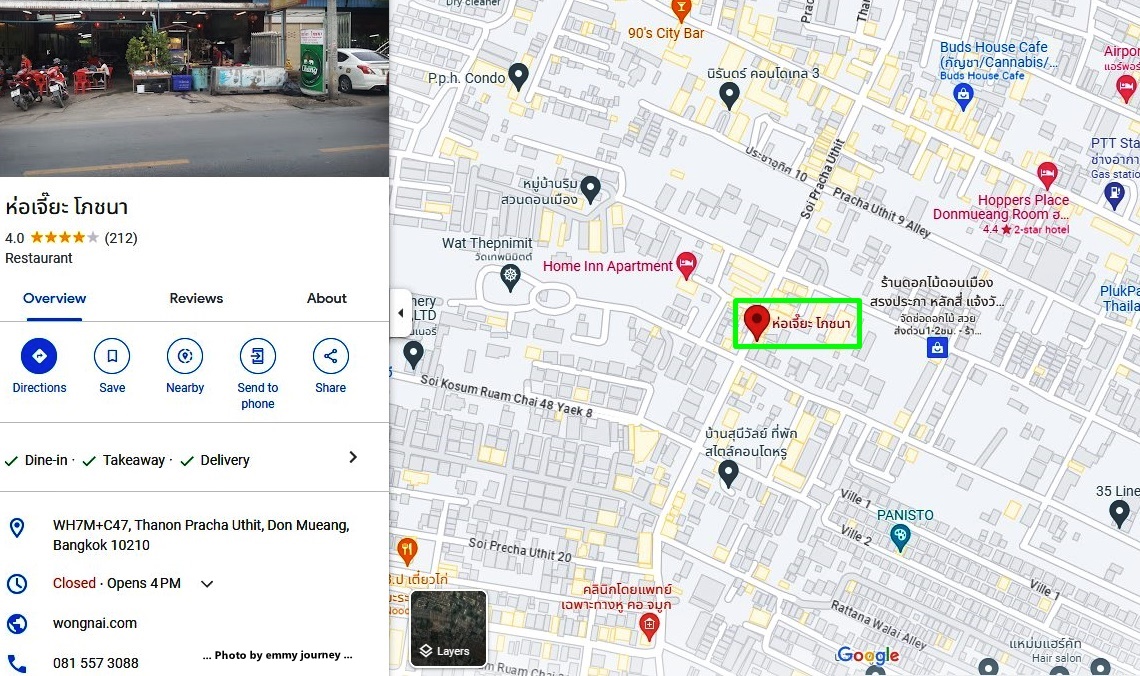Image resolution: width=1140 pixels, height=676 pixels.
Task: Save this restaurant with bookmark icon
Action: tap(112, 356)
